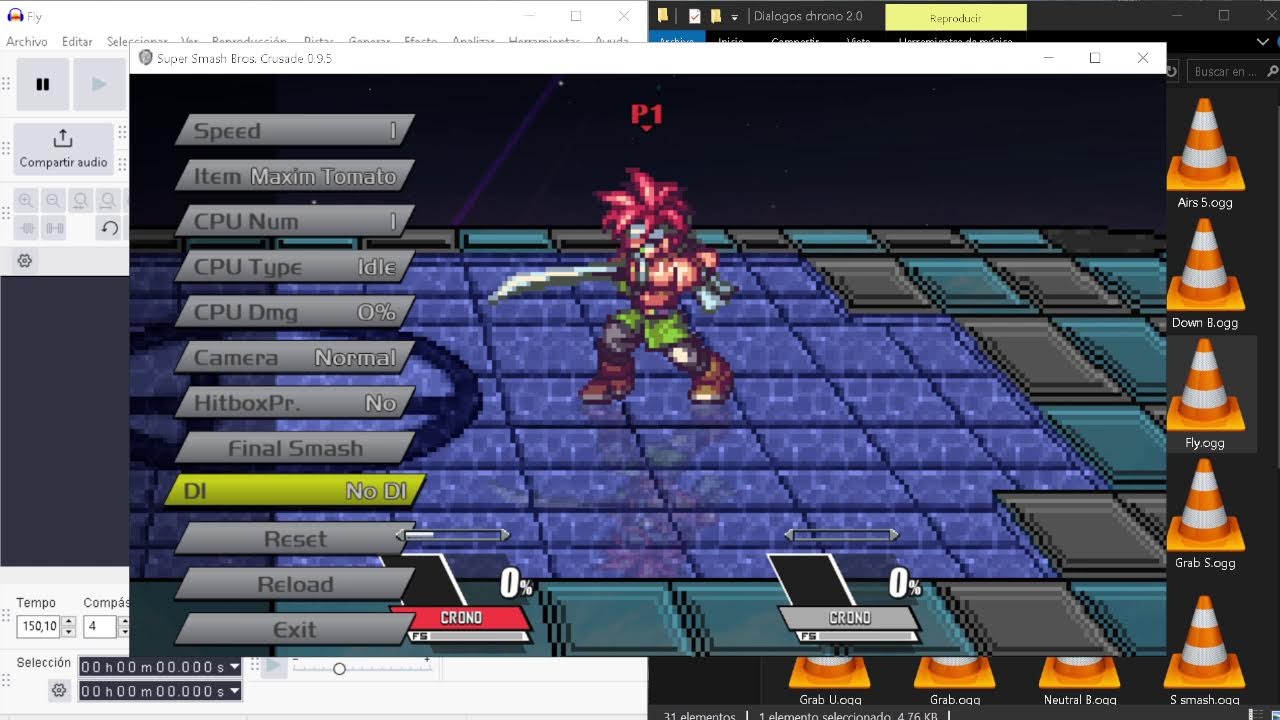Click Explorer quick-access new folder icon

[x=715, y=16]
